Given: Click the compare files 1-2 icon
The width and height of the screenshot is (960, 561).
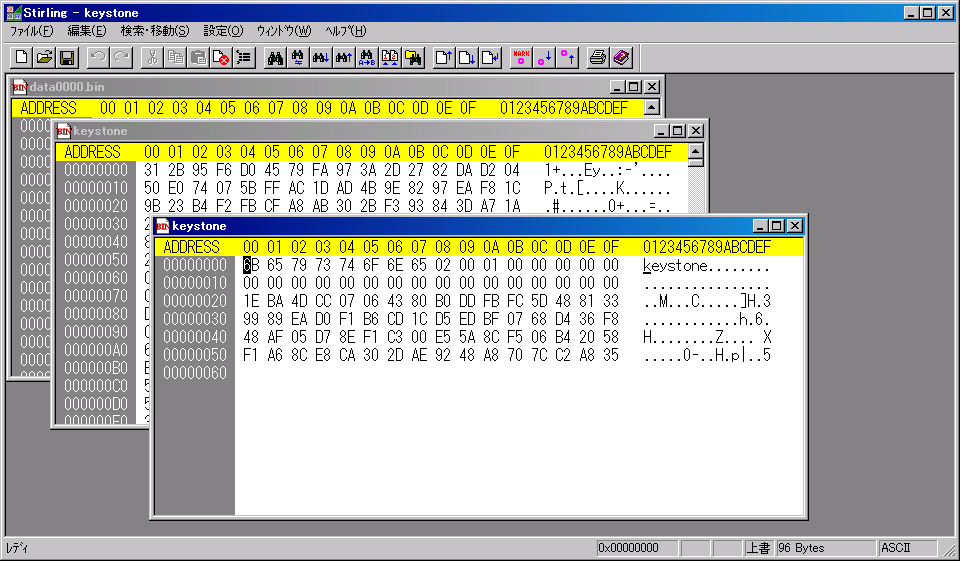Looking at the screenshot, I should pyautogui.click(x=390, y=58).
